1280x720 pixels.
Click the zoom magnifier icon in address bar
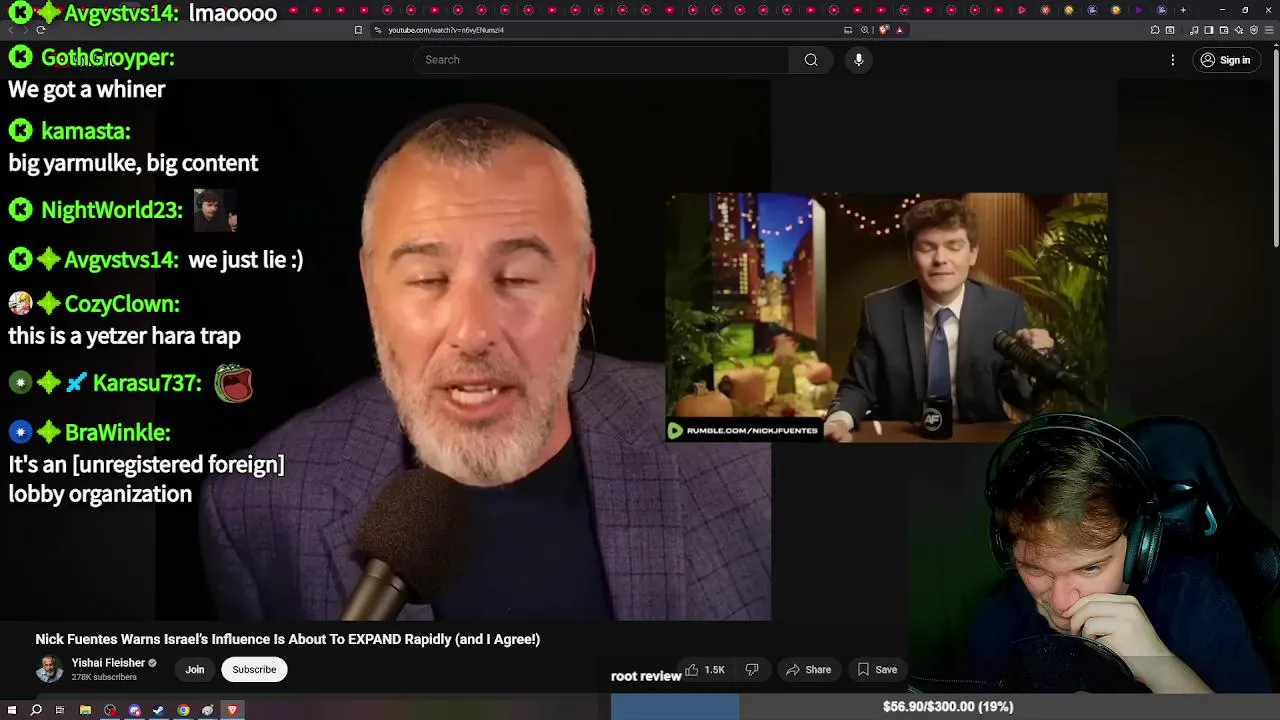pyautogui.click(x=865, y=30)
